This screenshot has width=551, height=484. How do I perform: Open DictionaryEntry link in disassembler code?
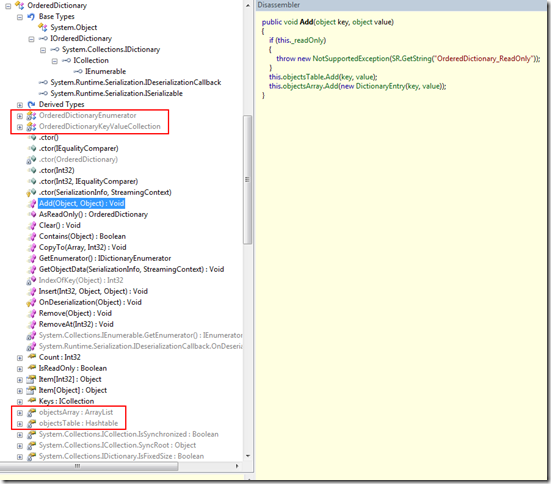click(x=381, y=86)
